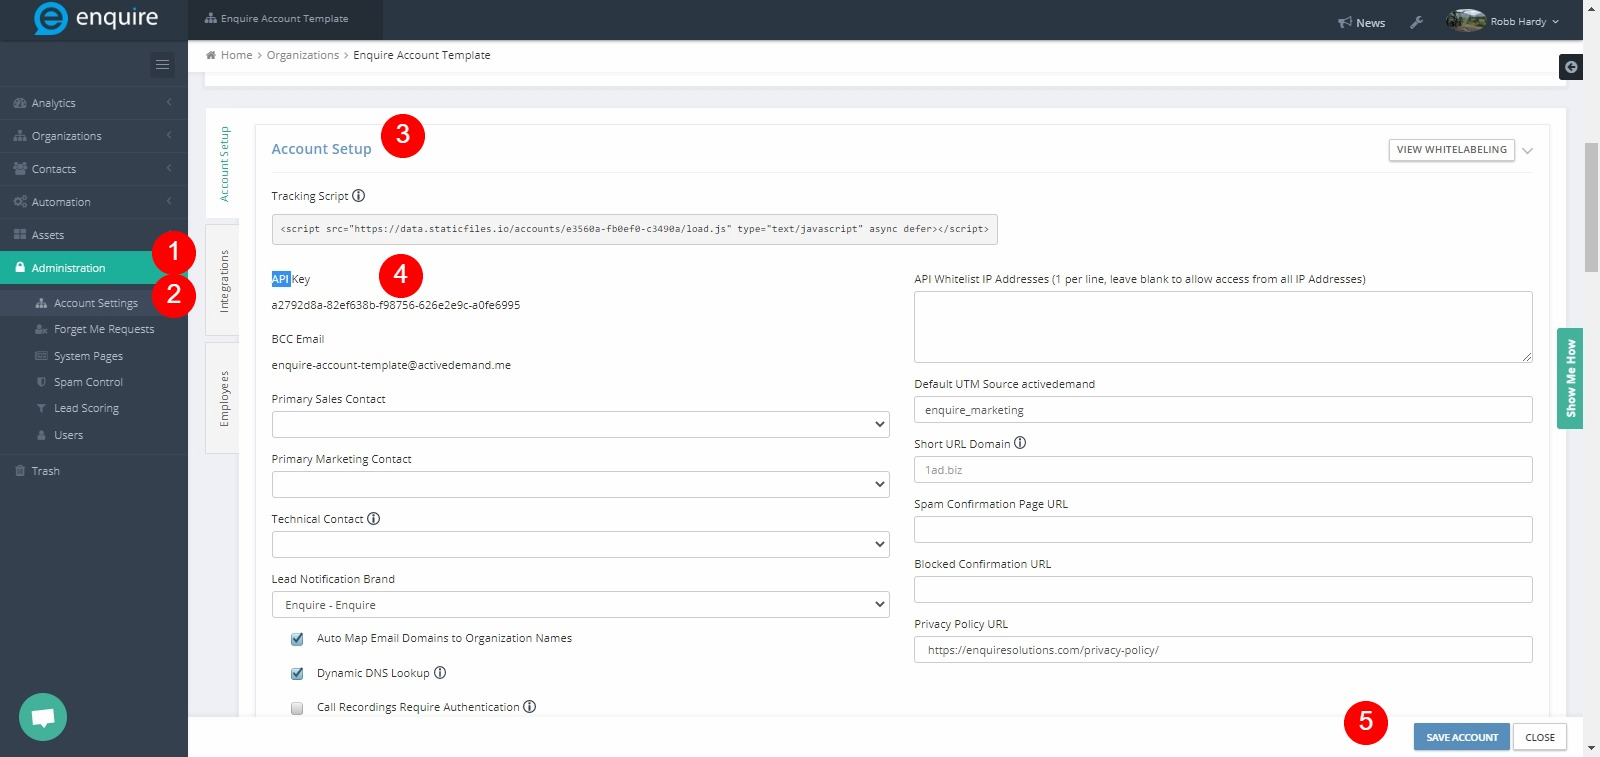Screen dimensions: 1600x757
Task: Toggle Auto Map Email Domains checkbox
Action: click(297, 639)
